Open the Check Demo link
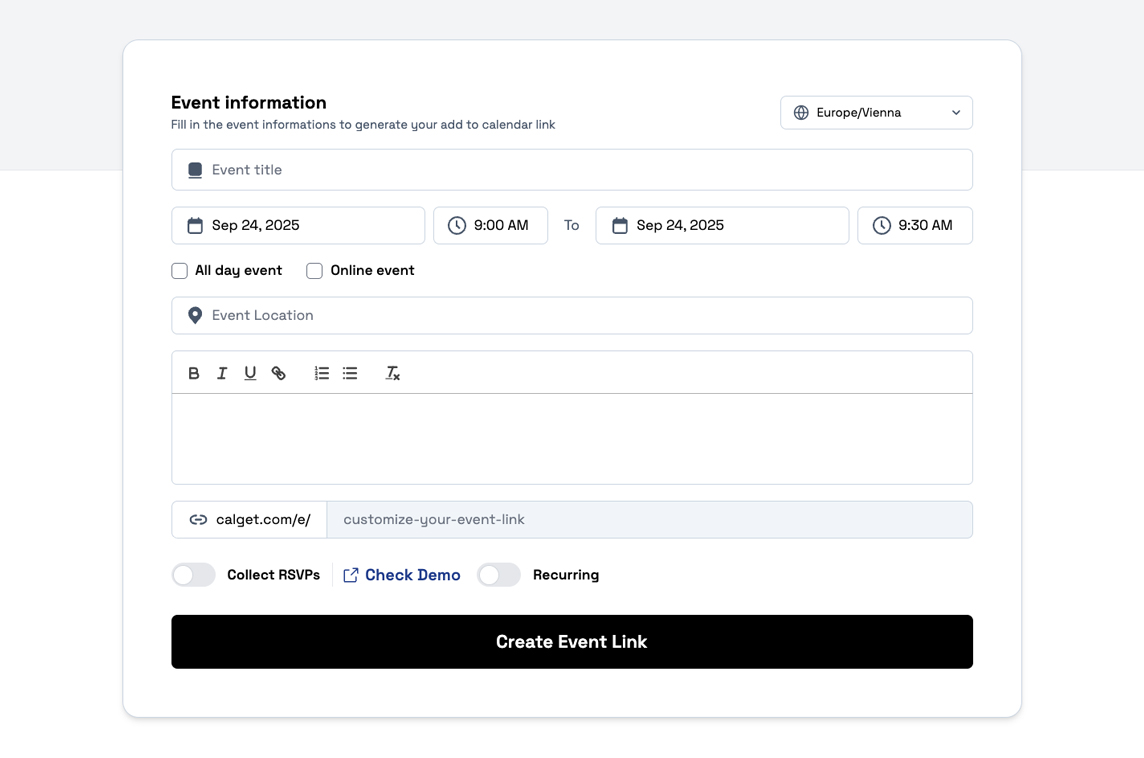1144x758 pixels. tap(402, 575)
